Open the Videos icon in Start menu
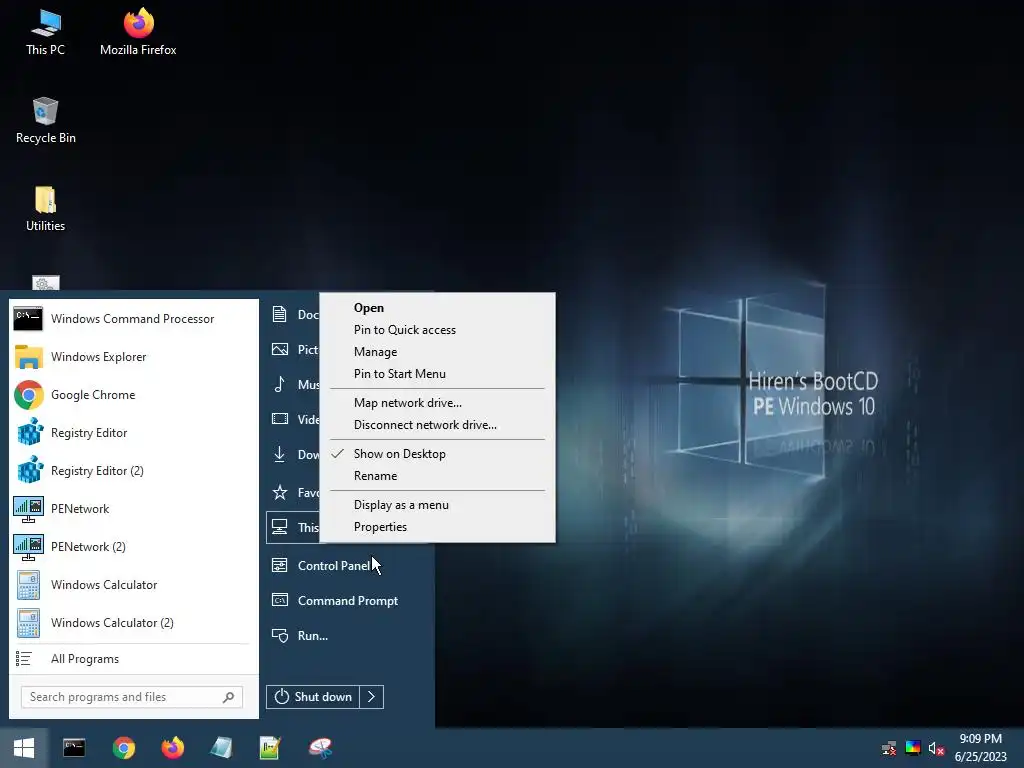This screenshot has width=1024, height=768. [280, 419]
